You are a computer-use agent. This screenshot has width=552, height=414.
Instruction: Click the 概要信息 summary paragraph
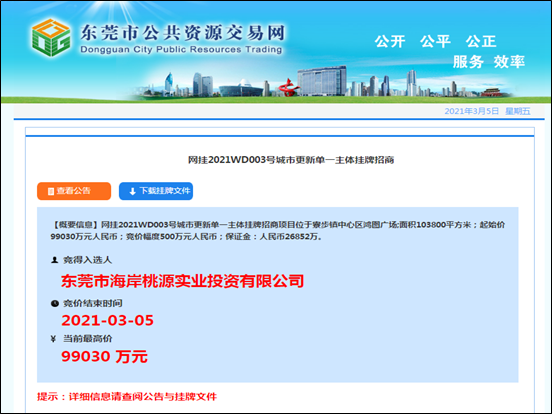point(278,231)
